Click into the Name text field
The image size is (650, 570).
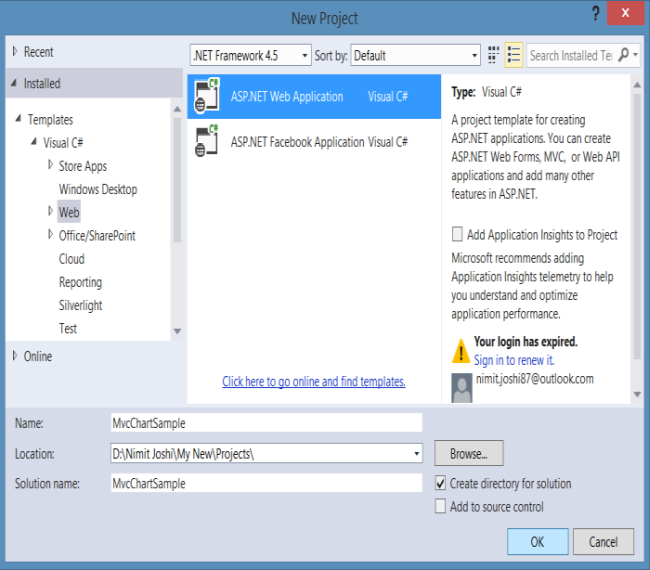point(267,423)
